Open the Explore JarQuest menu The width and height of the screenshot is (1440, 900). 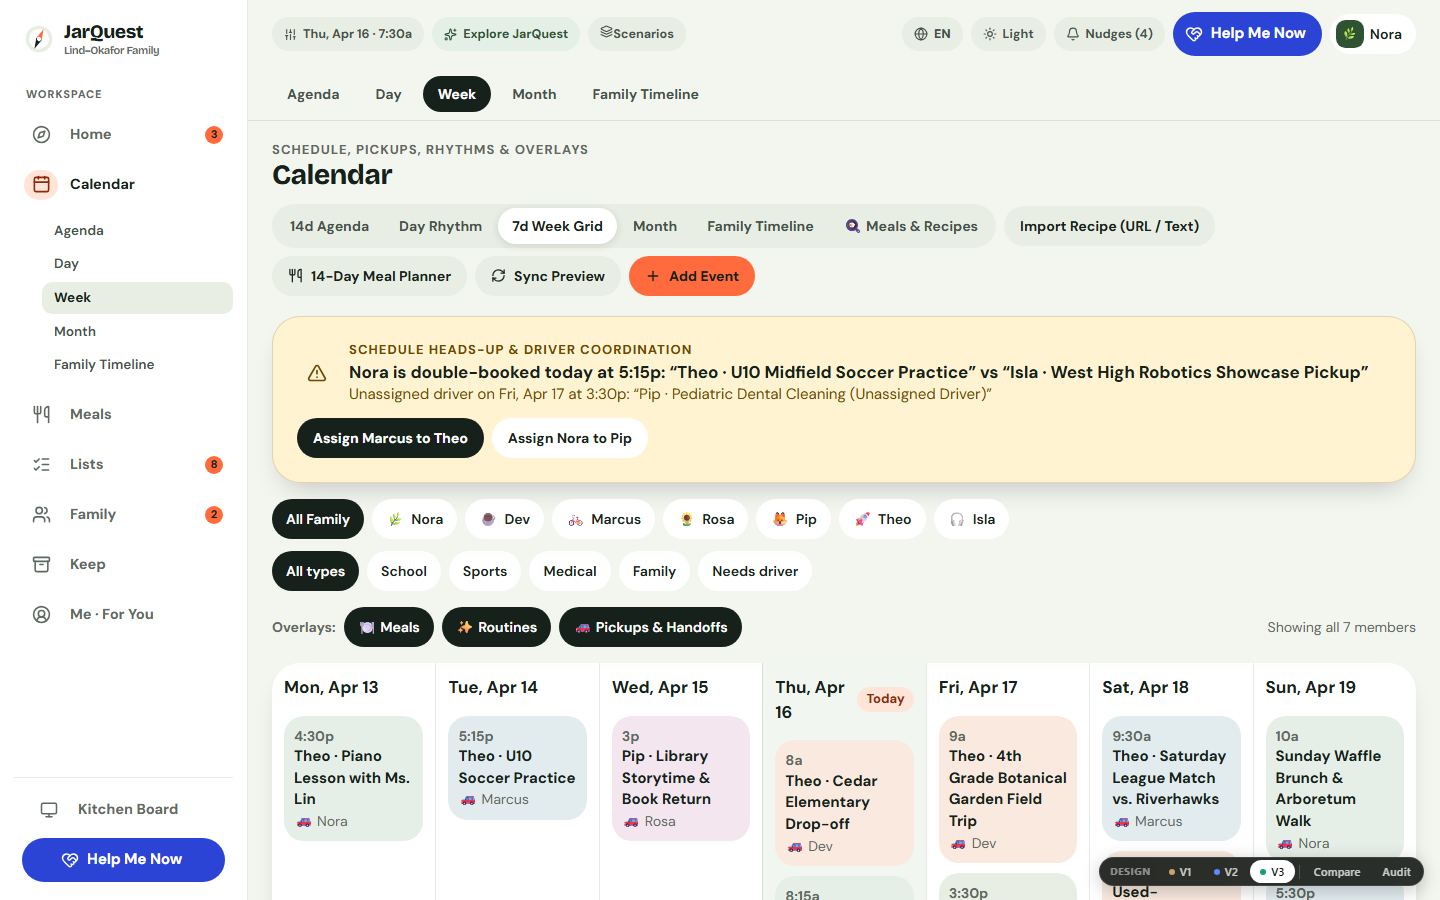point(506,34)
